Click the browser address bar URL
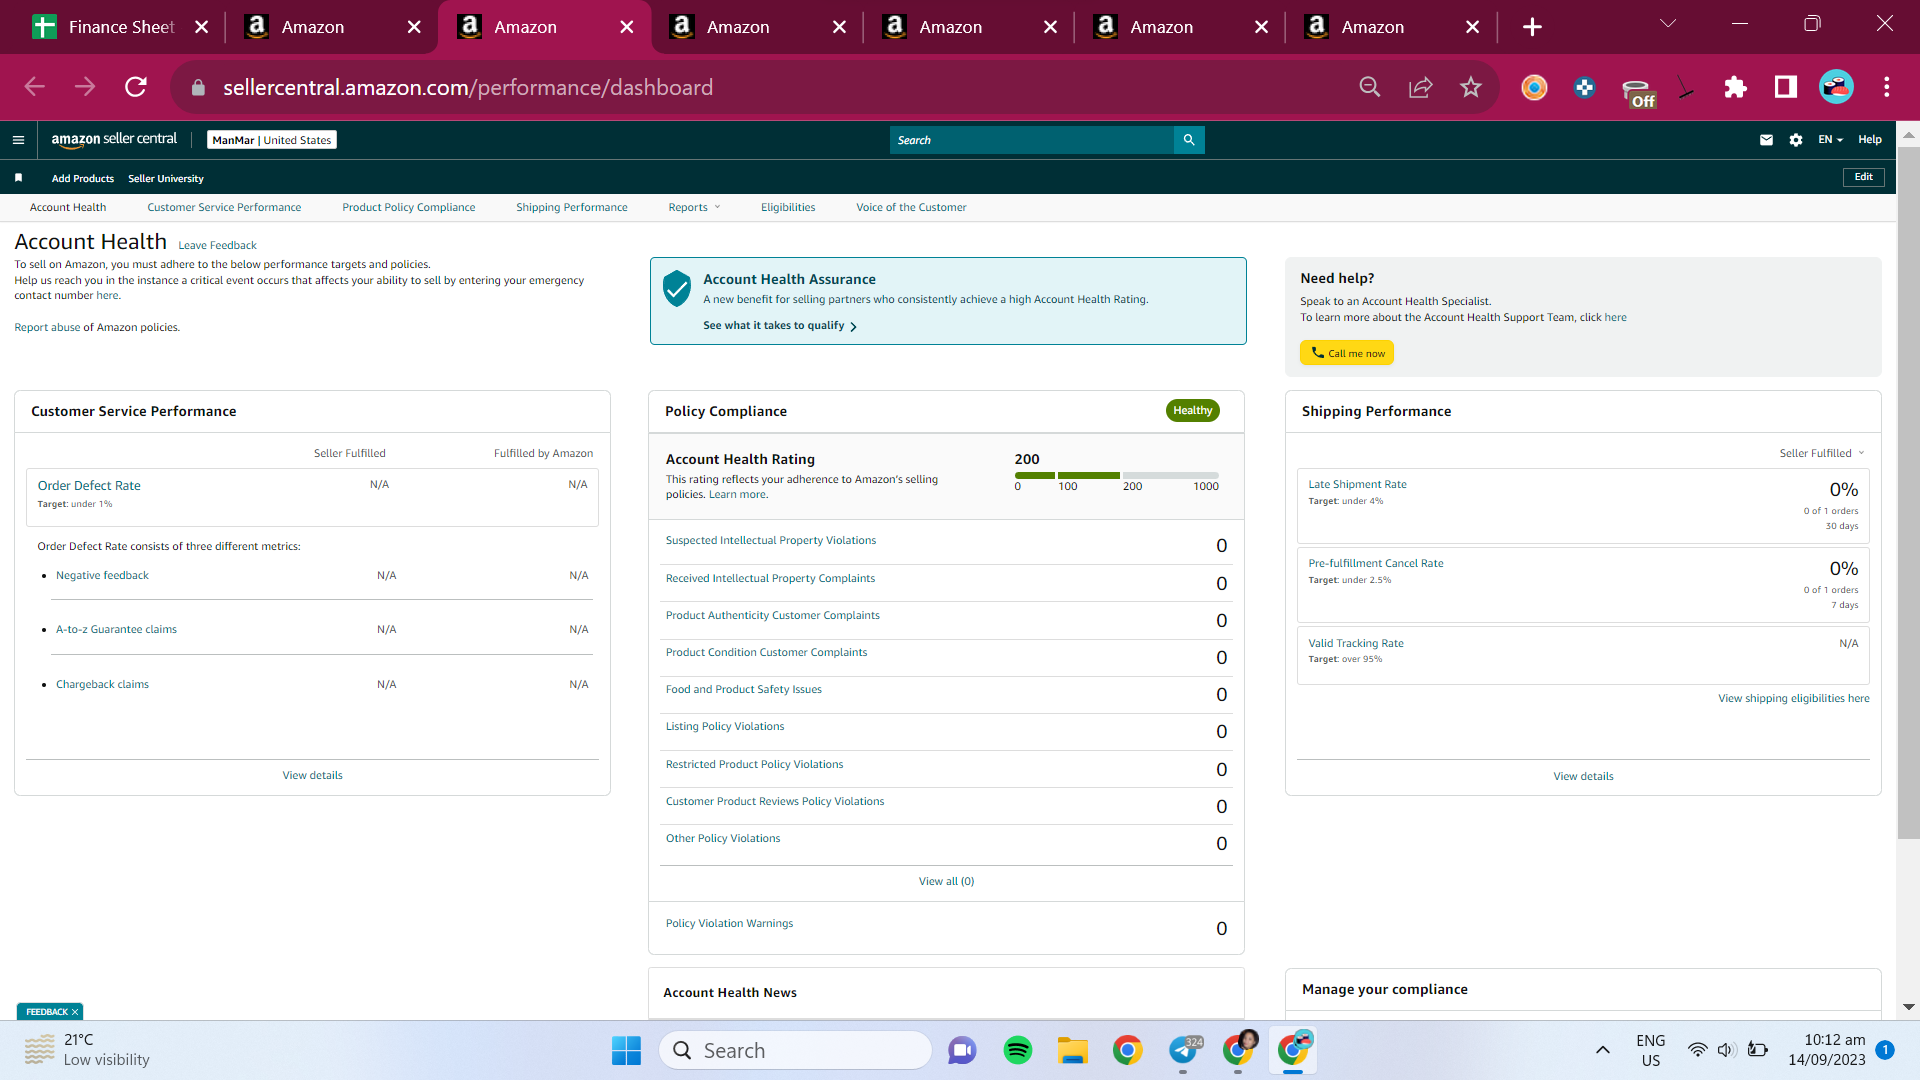Viewport: 1920px width, 1080px height. click(468, 87)
